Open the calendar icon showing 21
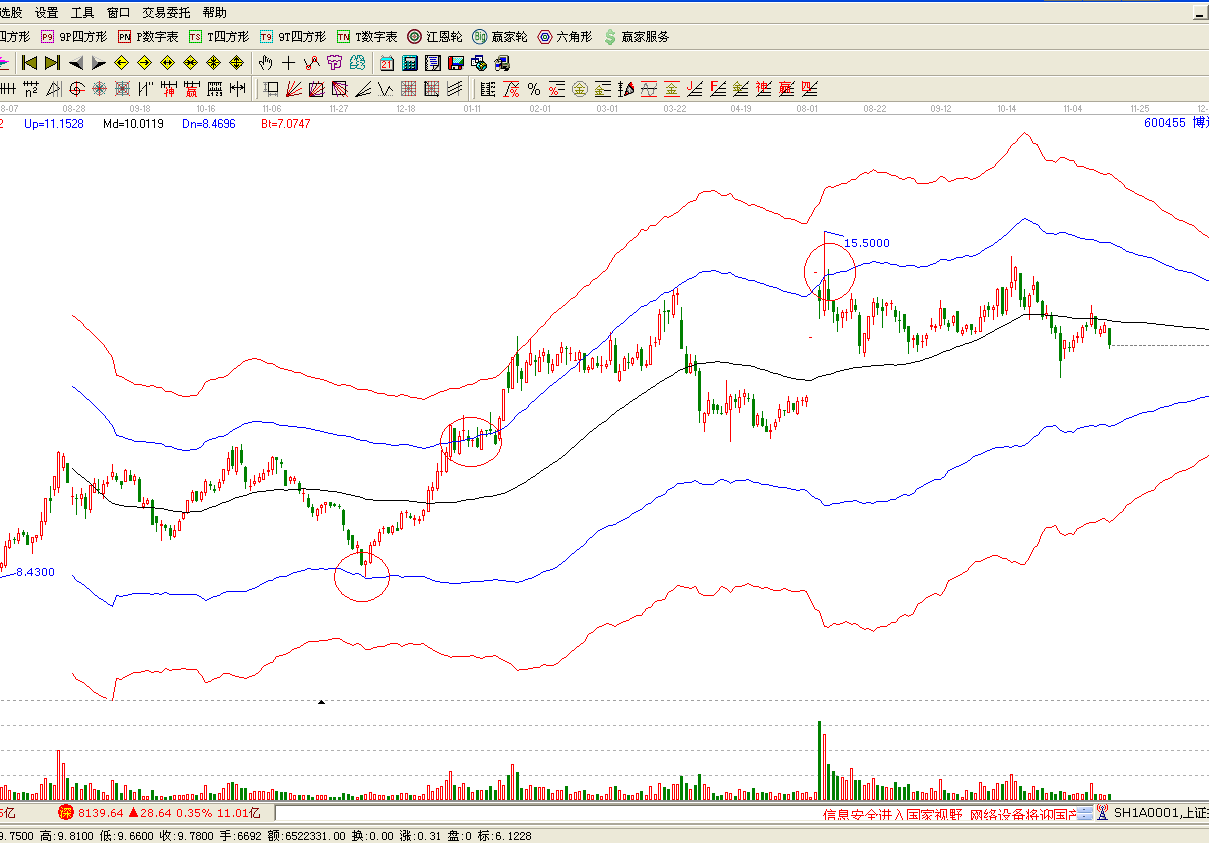Image resolution: width=1209 pixels, height=844 pixels. [x=386, y=63]
